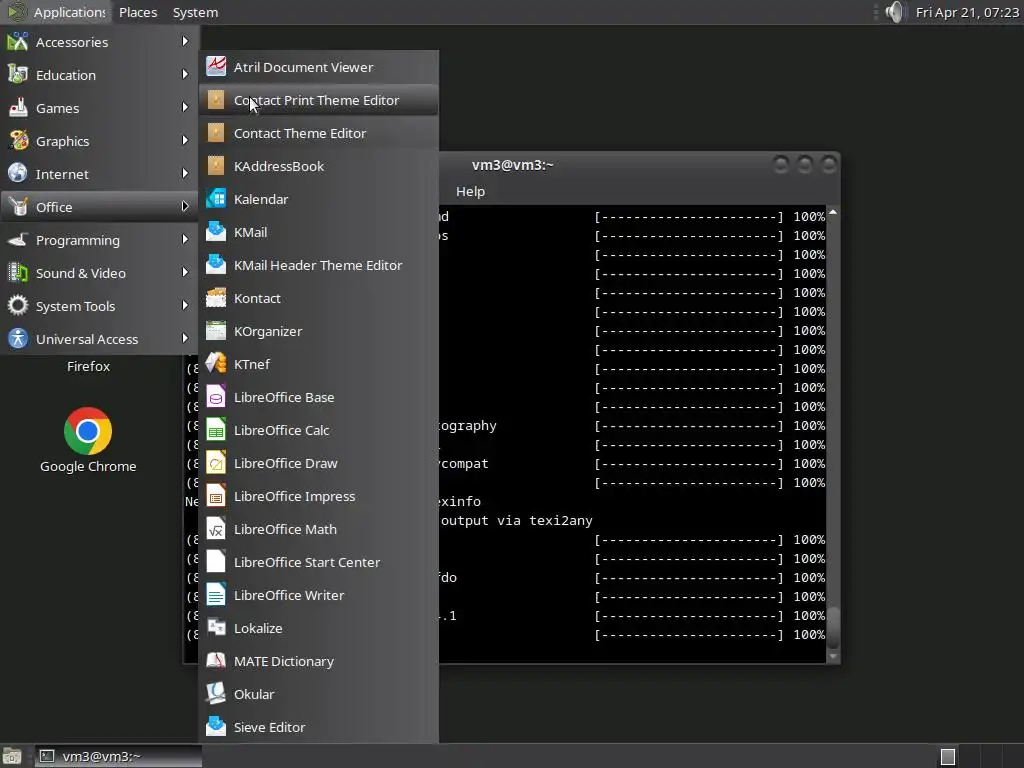Select the Office category
Image resolution: width=1024 pixels, height=768 pixels.
coord(99,207)
